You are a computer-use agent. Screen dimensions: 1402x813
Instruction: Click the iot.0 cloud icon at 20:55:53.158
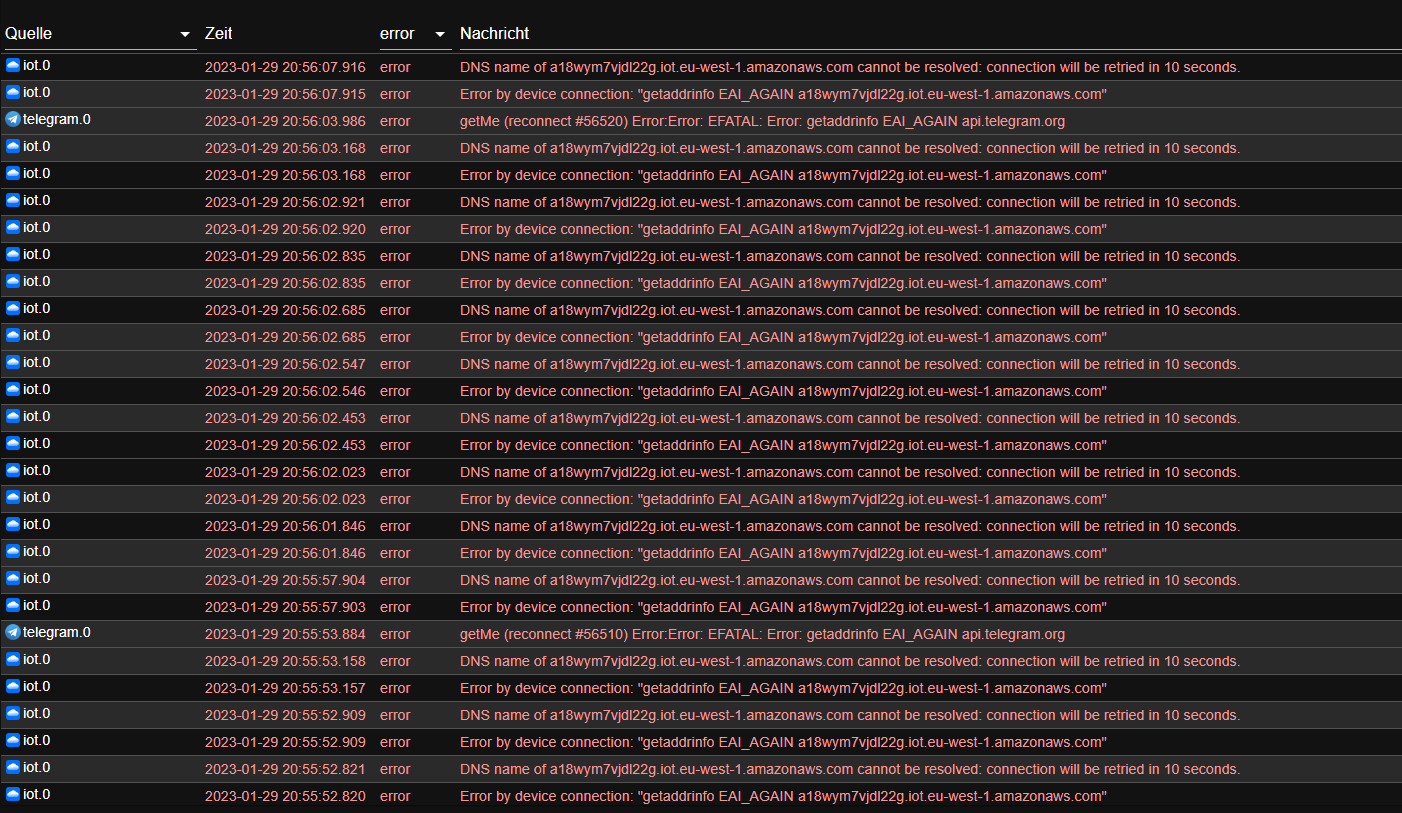pos(13,659)
